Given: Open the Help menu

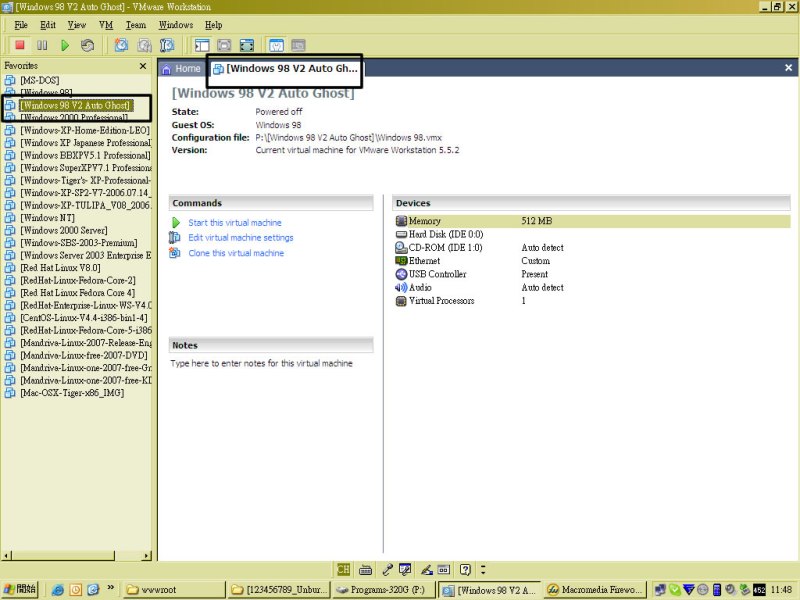Looking at the screenshot, I should (213, 25).
